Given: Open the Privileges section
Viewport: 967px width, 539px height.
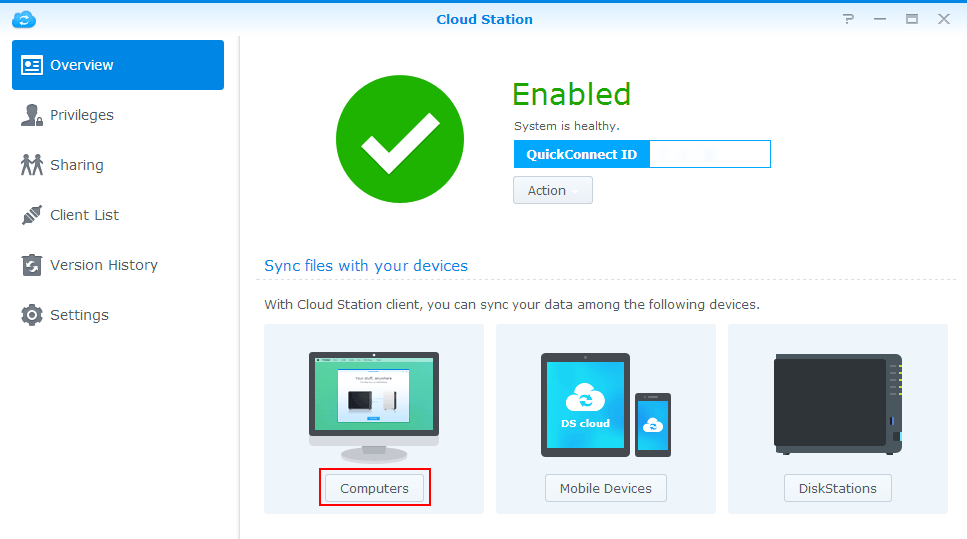Looking at the screenshot, I should pyautogui.click(x=82, y=115).
